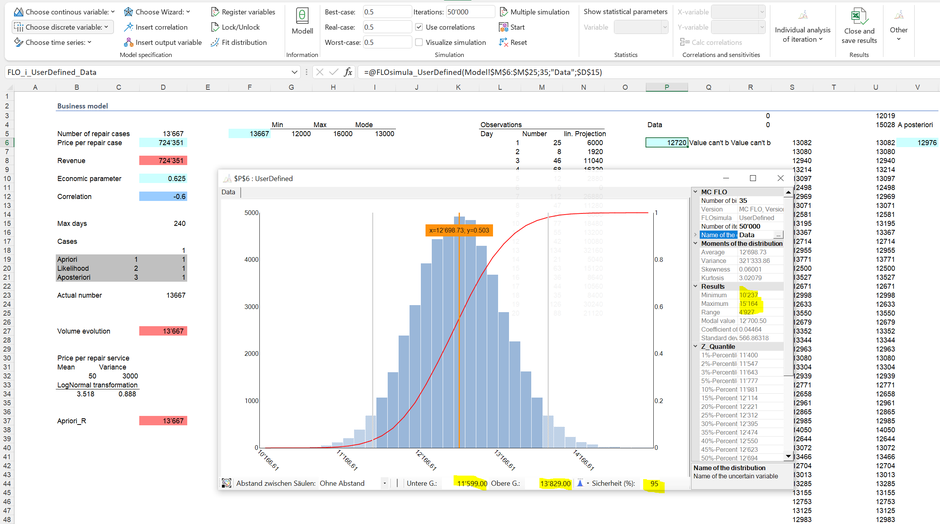
Task: Click property panel scroll down arrow
Action: tap(788, 456)
